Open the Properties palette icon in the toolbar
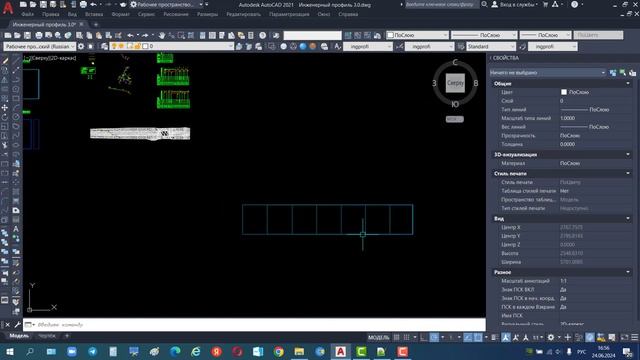640x360 pixels. 202,36
